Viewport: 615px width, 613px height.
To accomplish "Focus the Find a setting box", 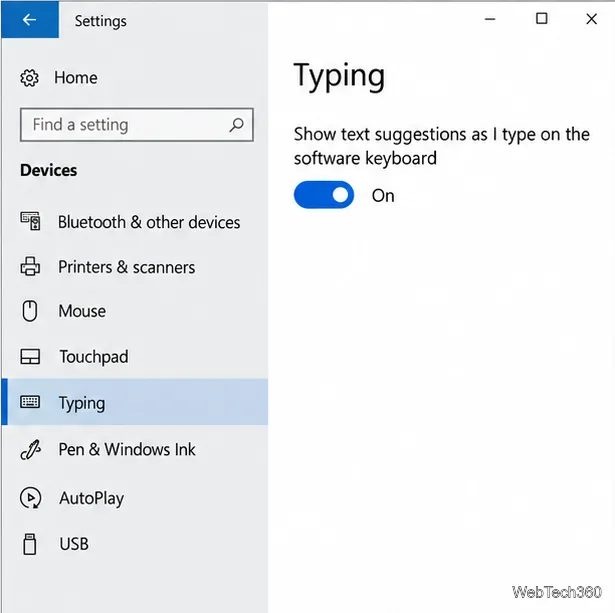I will [x=137, y=125].
